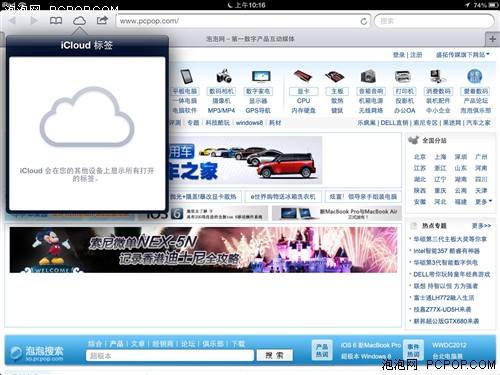This screenshot has width=500, height=375.
Task: Click the tablet computer category icon
Action: click(x=186, y=77)
